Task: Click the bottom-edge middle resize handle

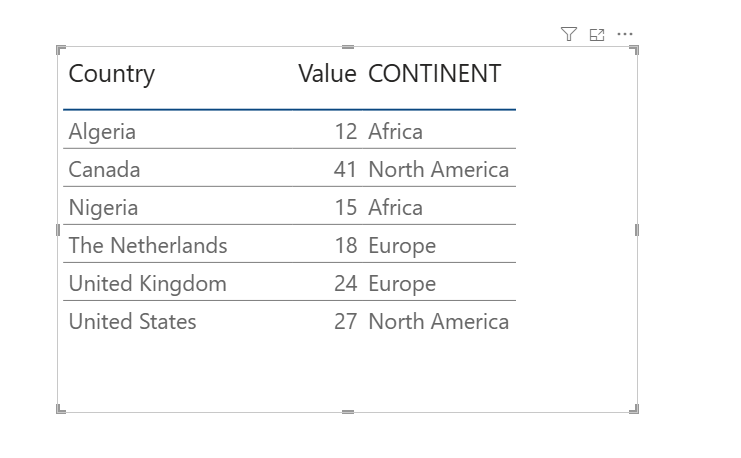Action: (348, 410)
